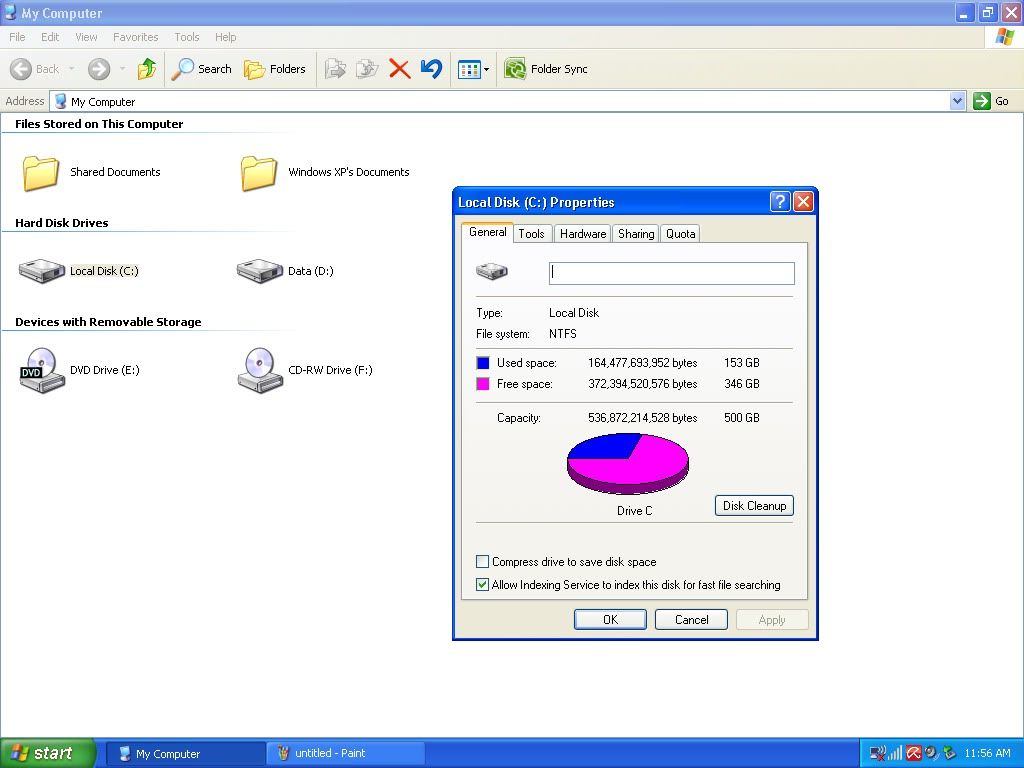Click the Drive C pie chart
This screenshot has height=768, width=1024.
(x=628, y=464)
